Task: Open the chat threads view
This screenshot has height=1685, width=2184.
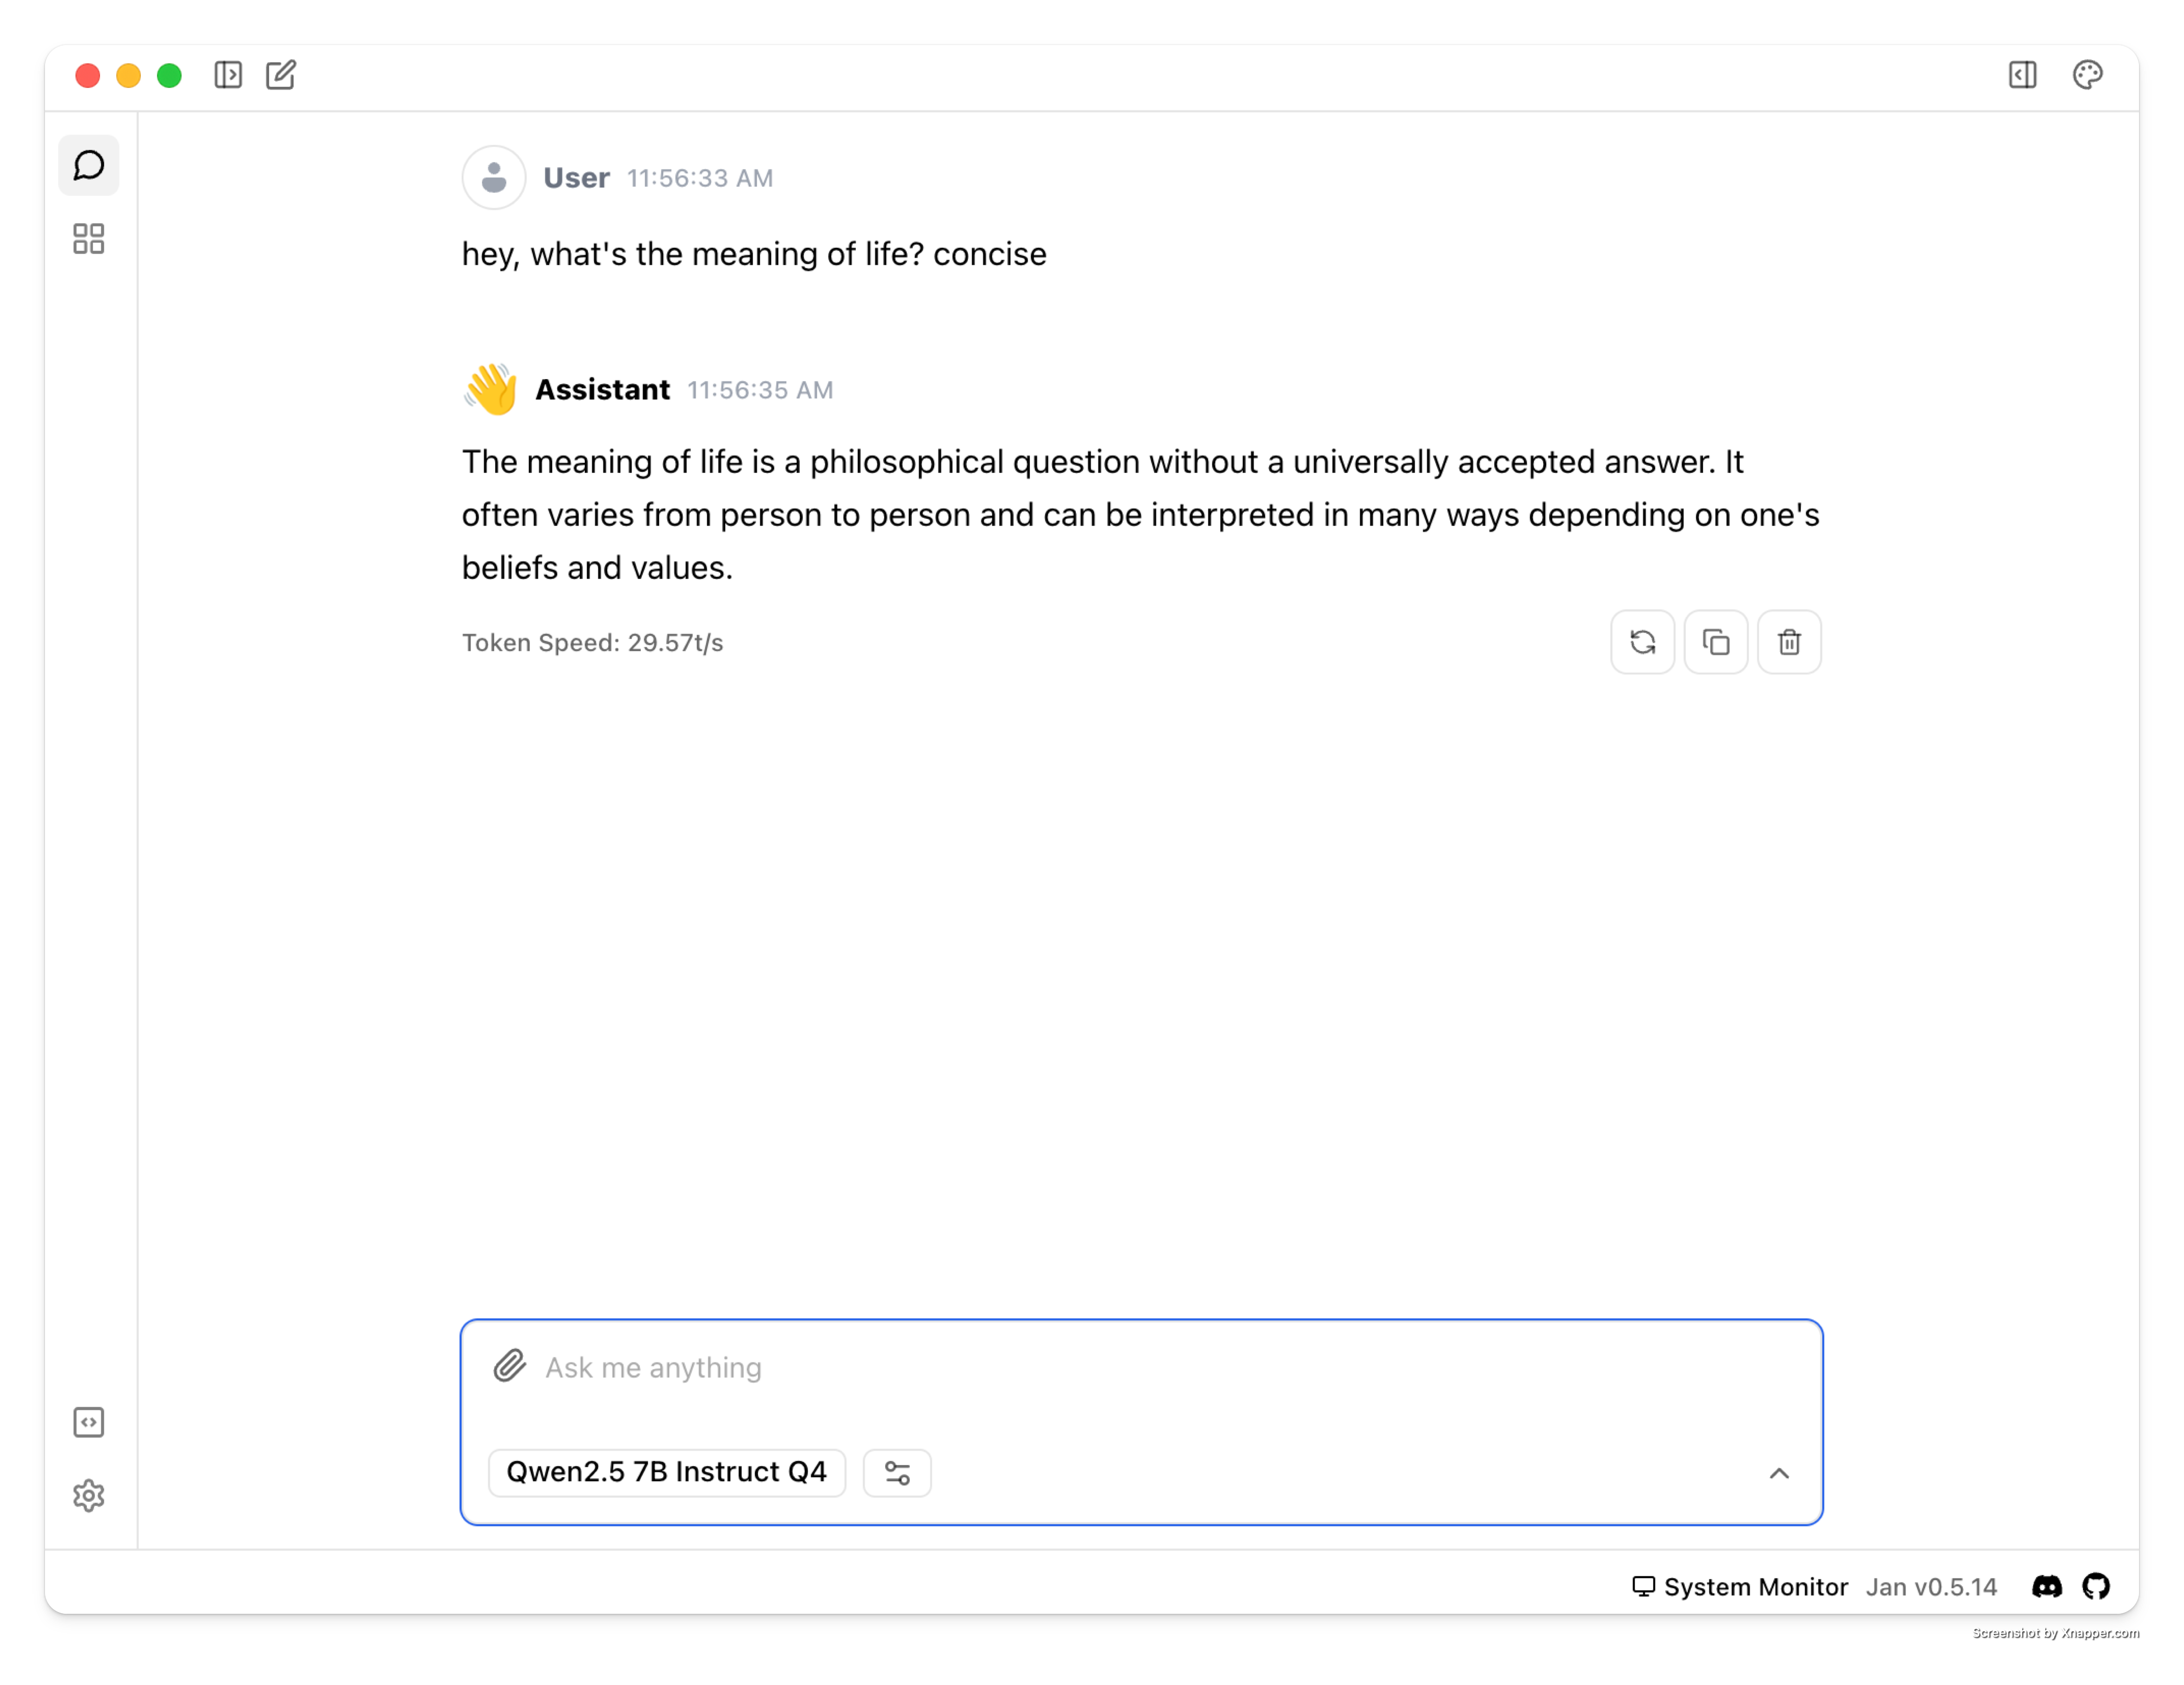Action: (89, 165)
